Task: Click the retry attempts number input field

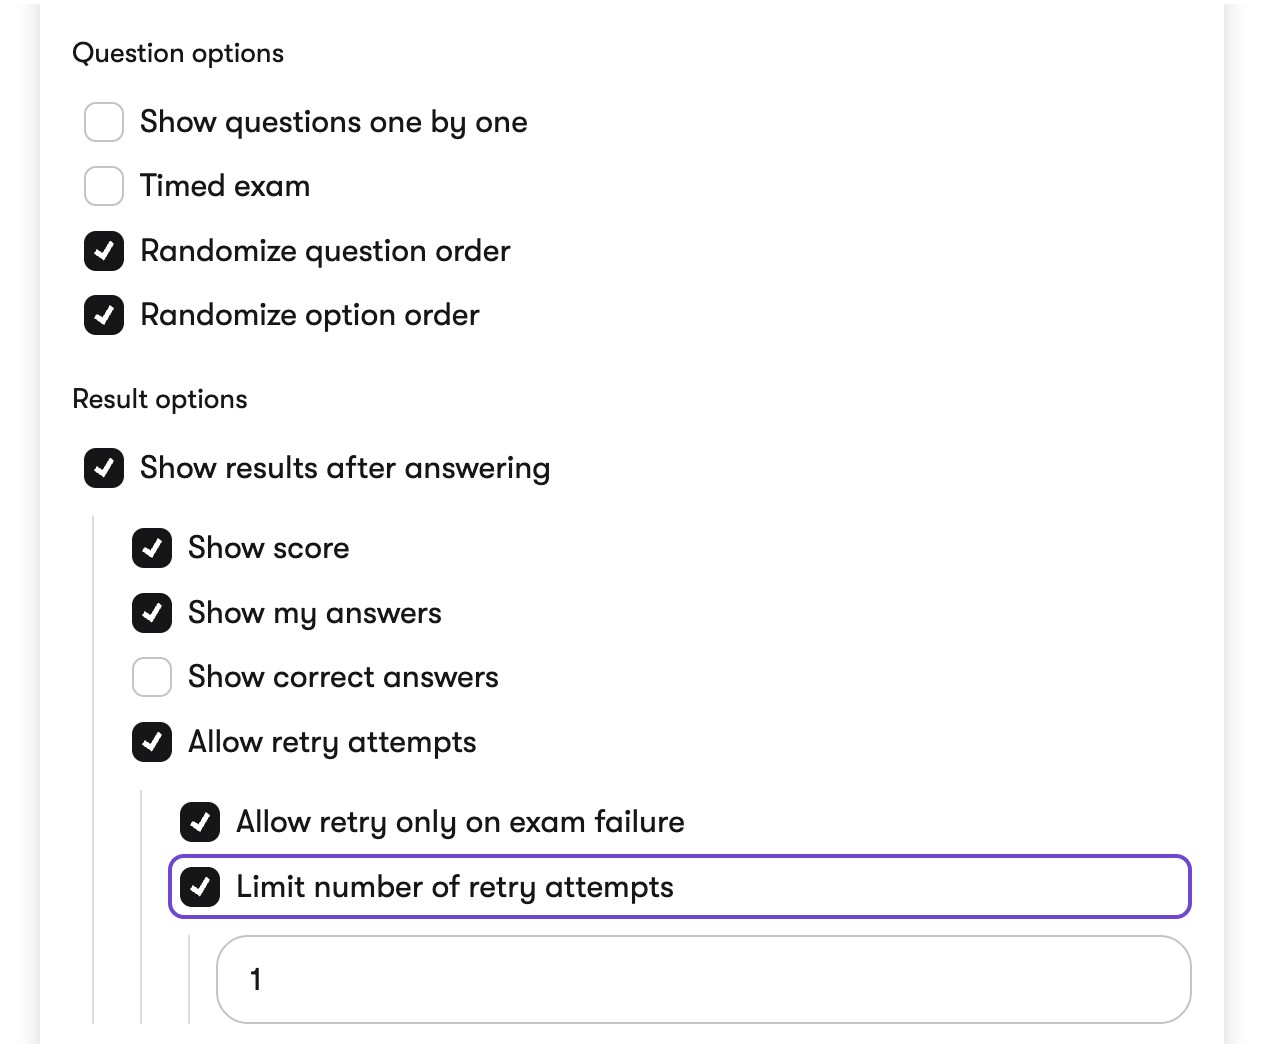Action: click(703, 979)
